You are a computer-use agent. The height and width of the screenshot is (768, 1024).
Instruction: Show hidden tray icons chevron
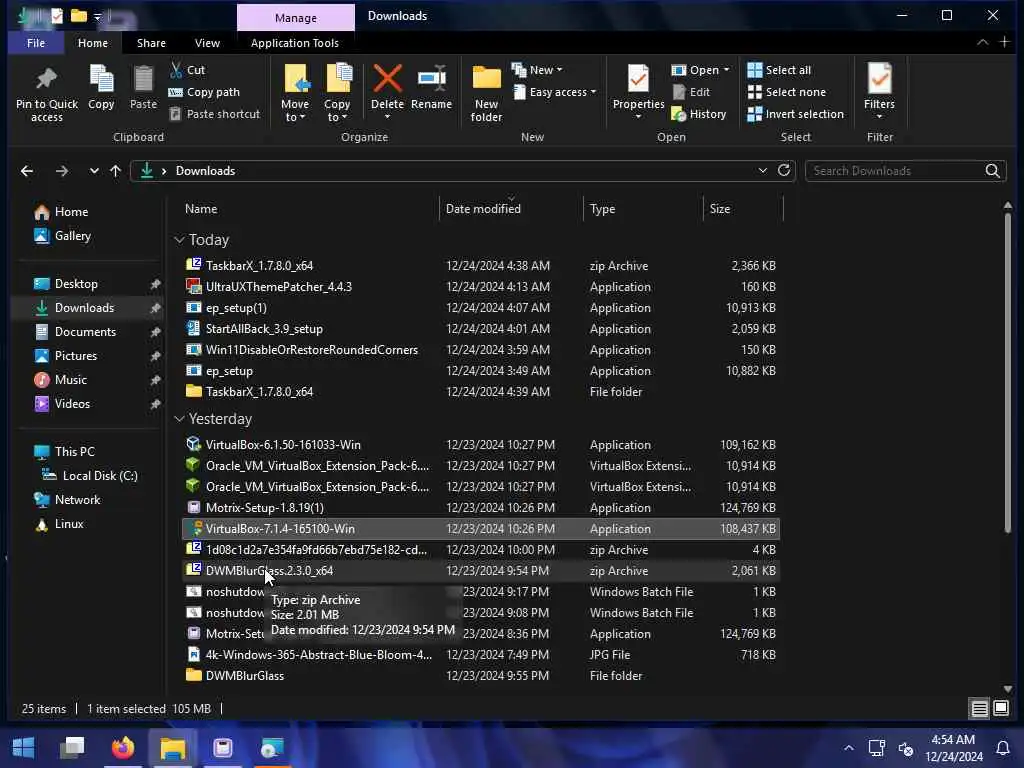point(848,748)
